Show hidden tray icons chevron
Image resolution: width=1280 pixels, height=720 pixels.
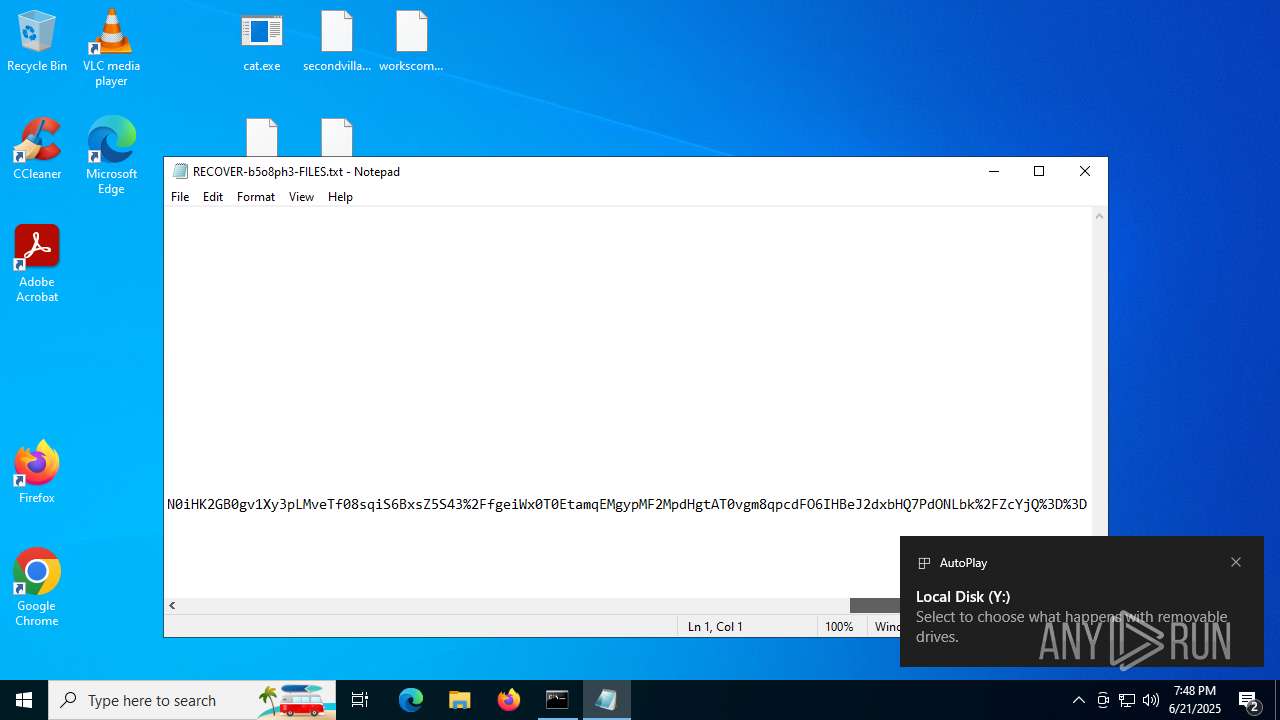1078,700
